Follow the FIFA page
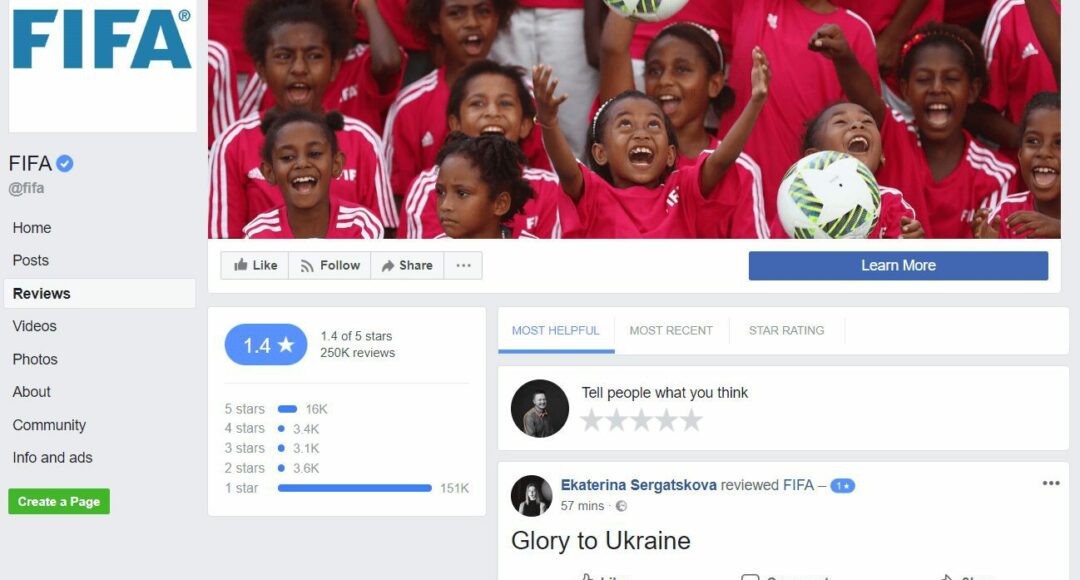Image resolution: width=1080 pixels, height=580 pixels. 330,265
